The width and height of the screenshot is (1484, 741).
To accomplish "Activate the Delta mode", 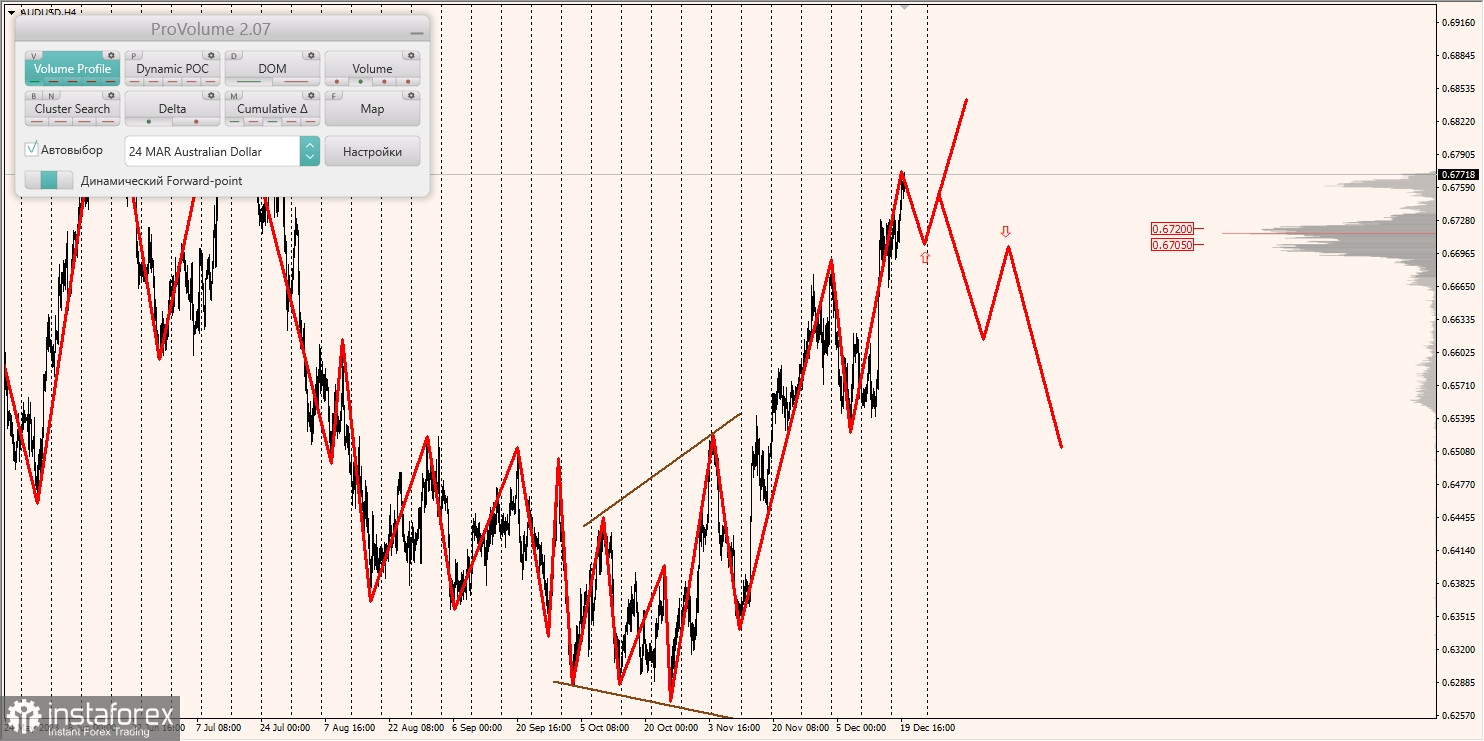I will (172, 109).
